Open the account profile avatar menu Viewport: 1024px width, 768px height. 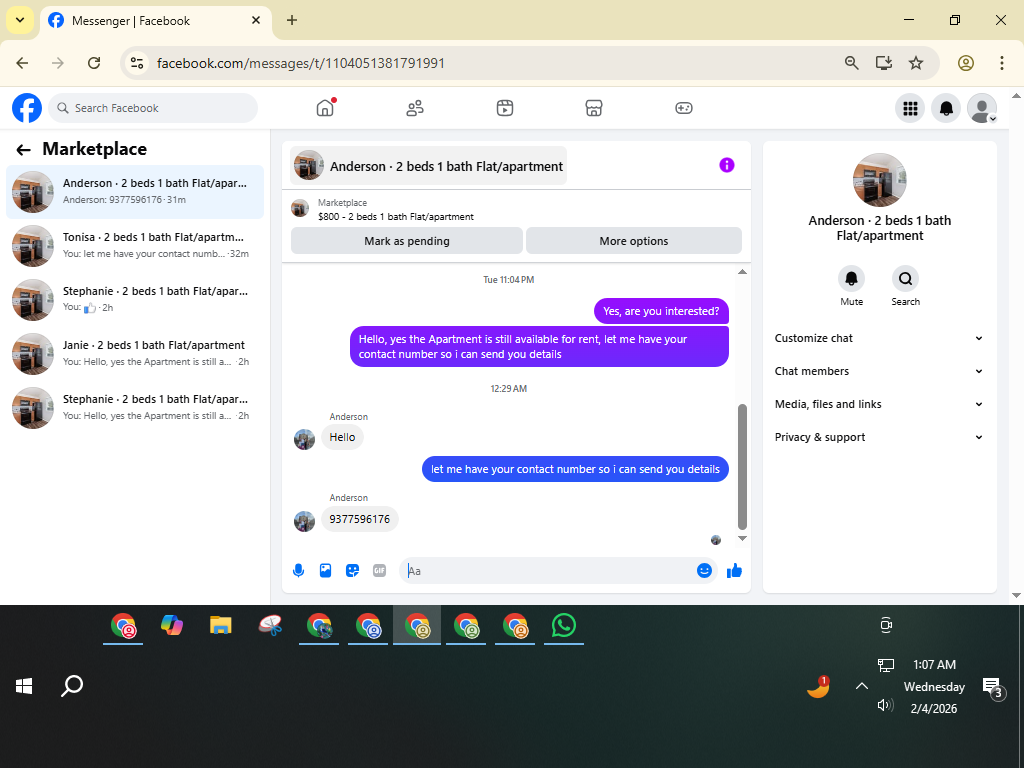point(982,108)
